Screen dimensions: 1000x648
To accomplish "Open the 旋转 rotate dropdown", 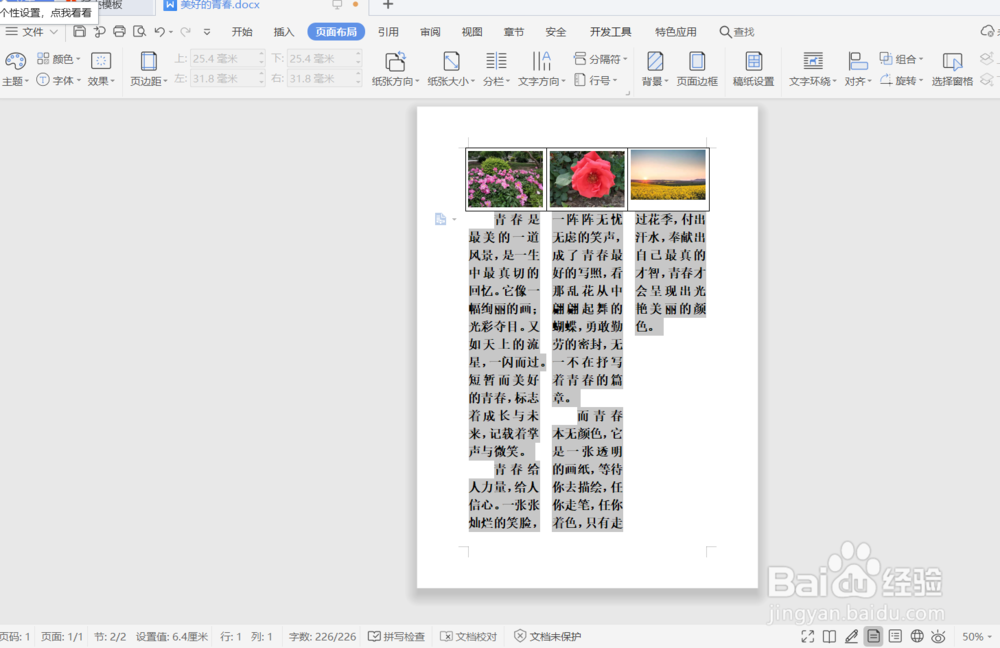I will (901, 80).
